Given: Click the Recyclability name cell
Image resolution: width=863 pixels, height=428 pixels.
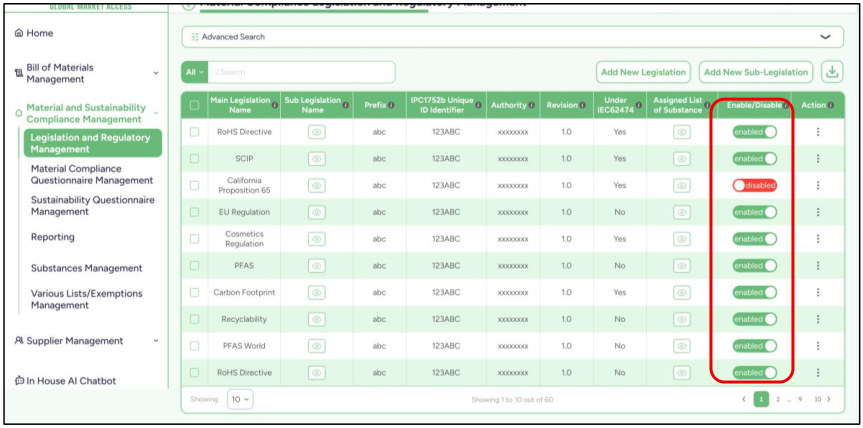Looking at the screenshot, I should pos(244,319).
